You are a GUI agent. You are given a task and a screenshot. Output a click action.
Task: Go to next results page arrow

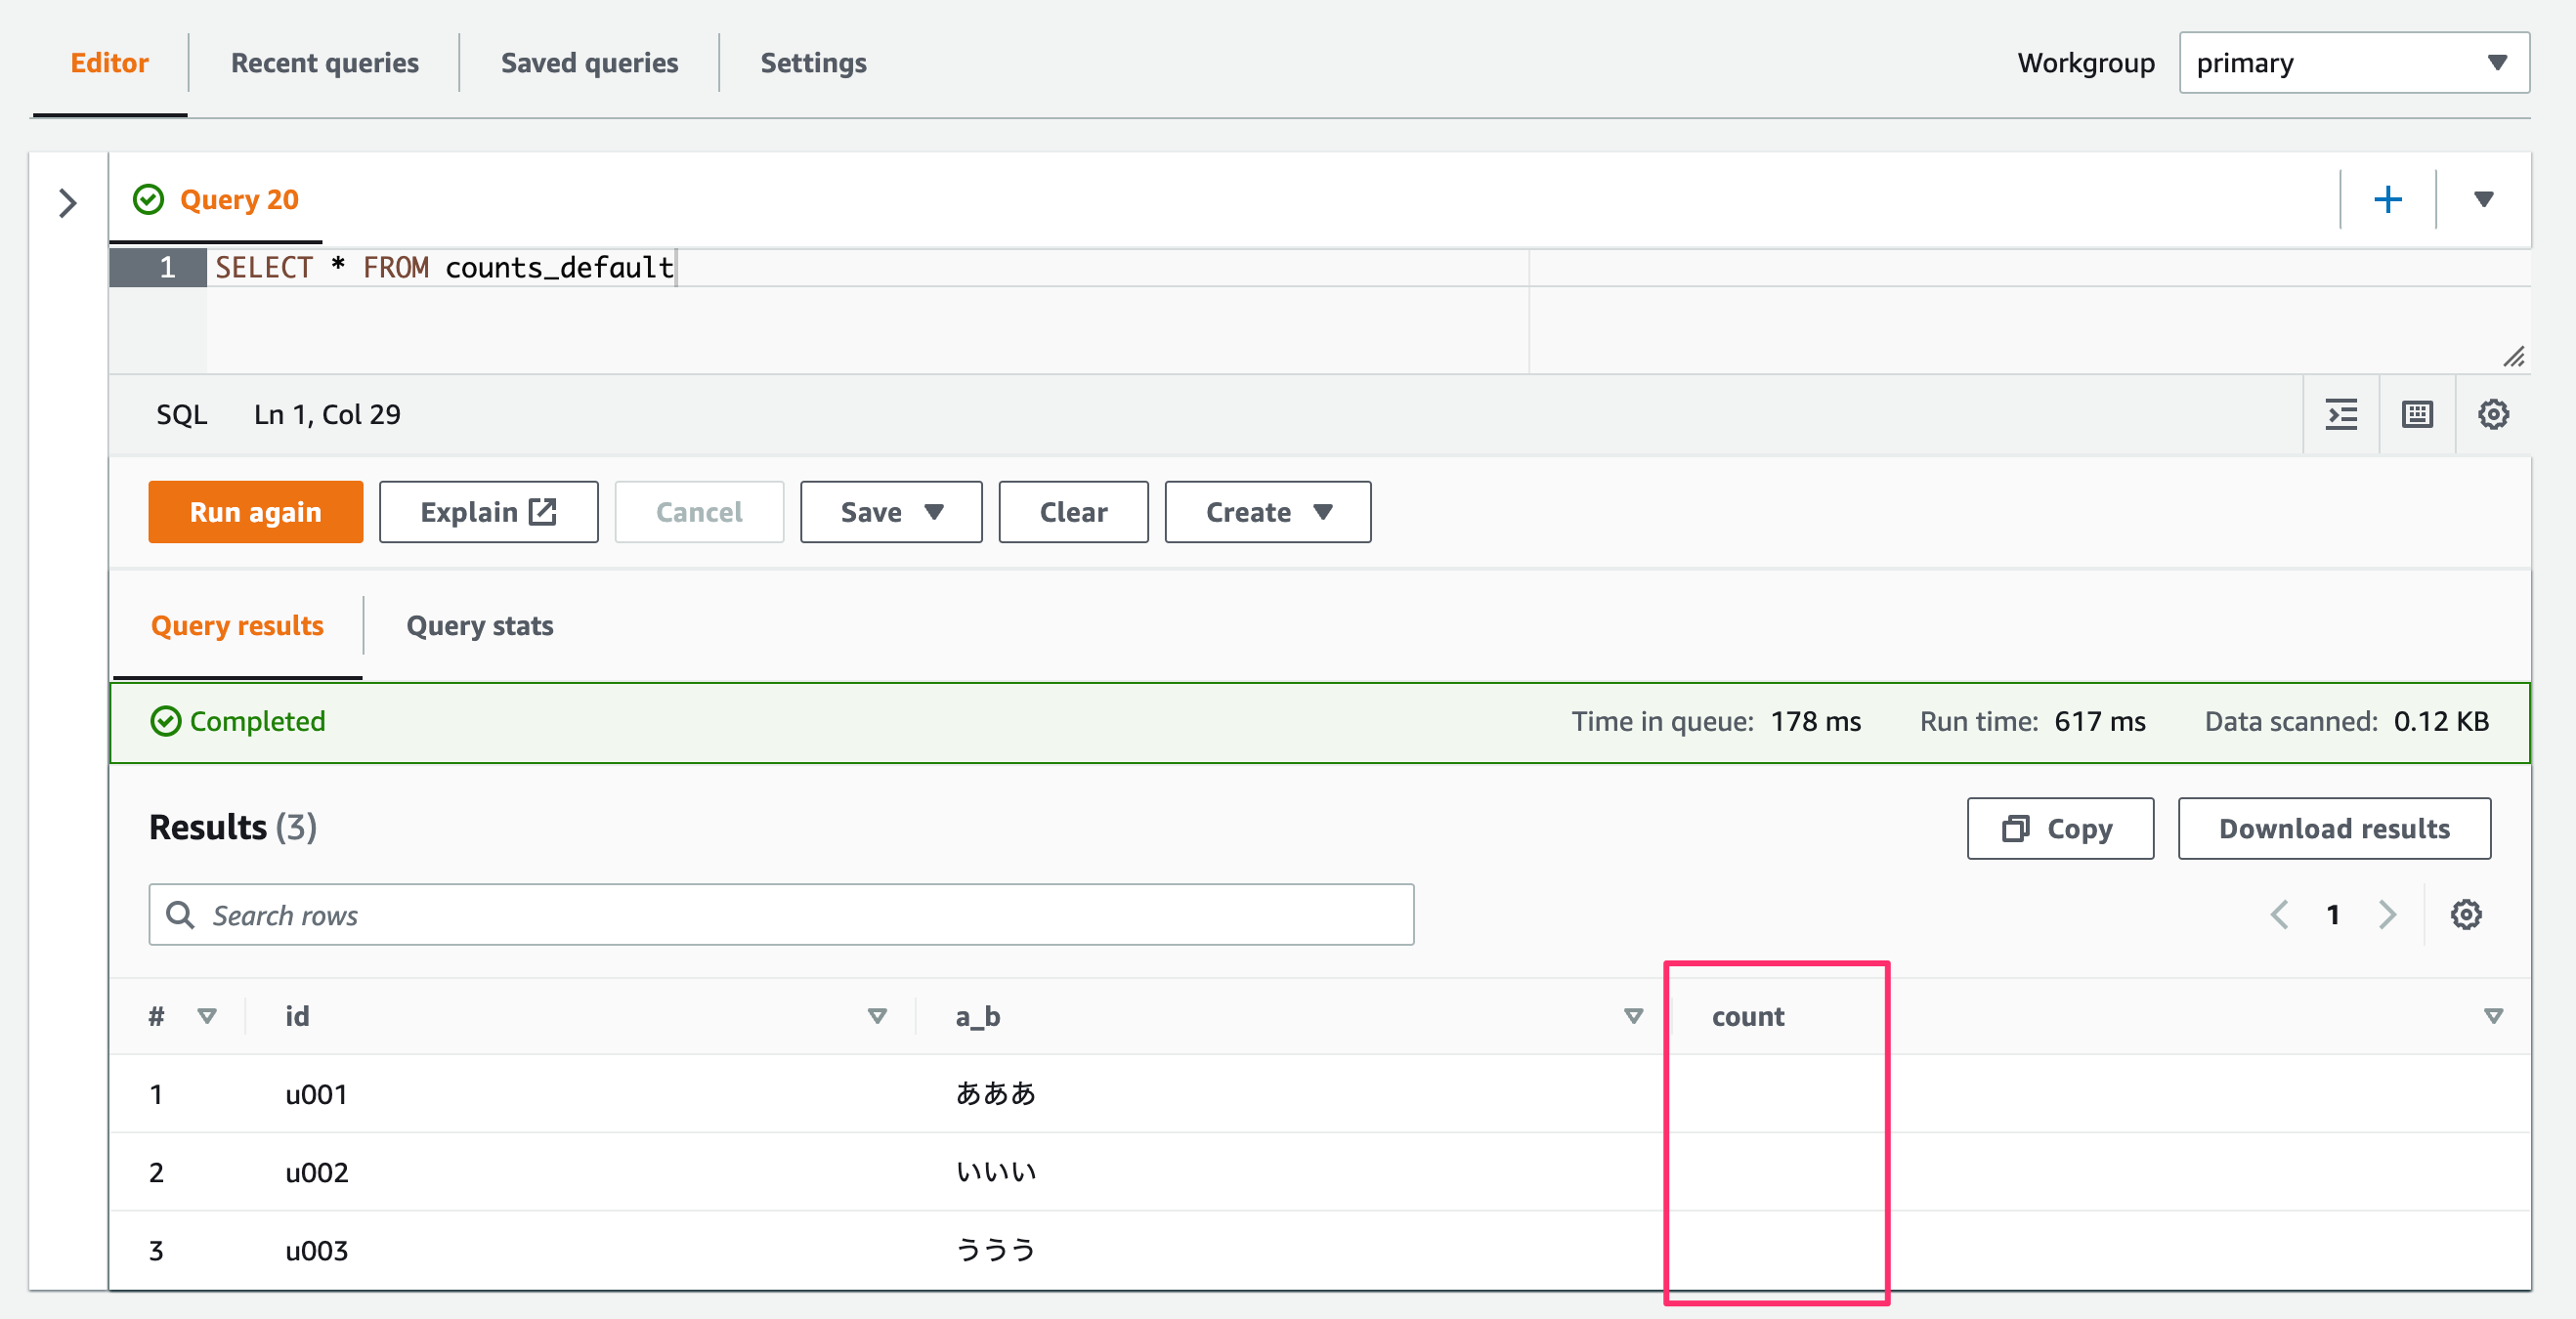click(2387, 914)
